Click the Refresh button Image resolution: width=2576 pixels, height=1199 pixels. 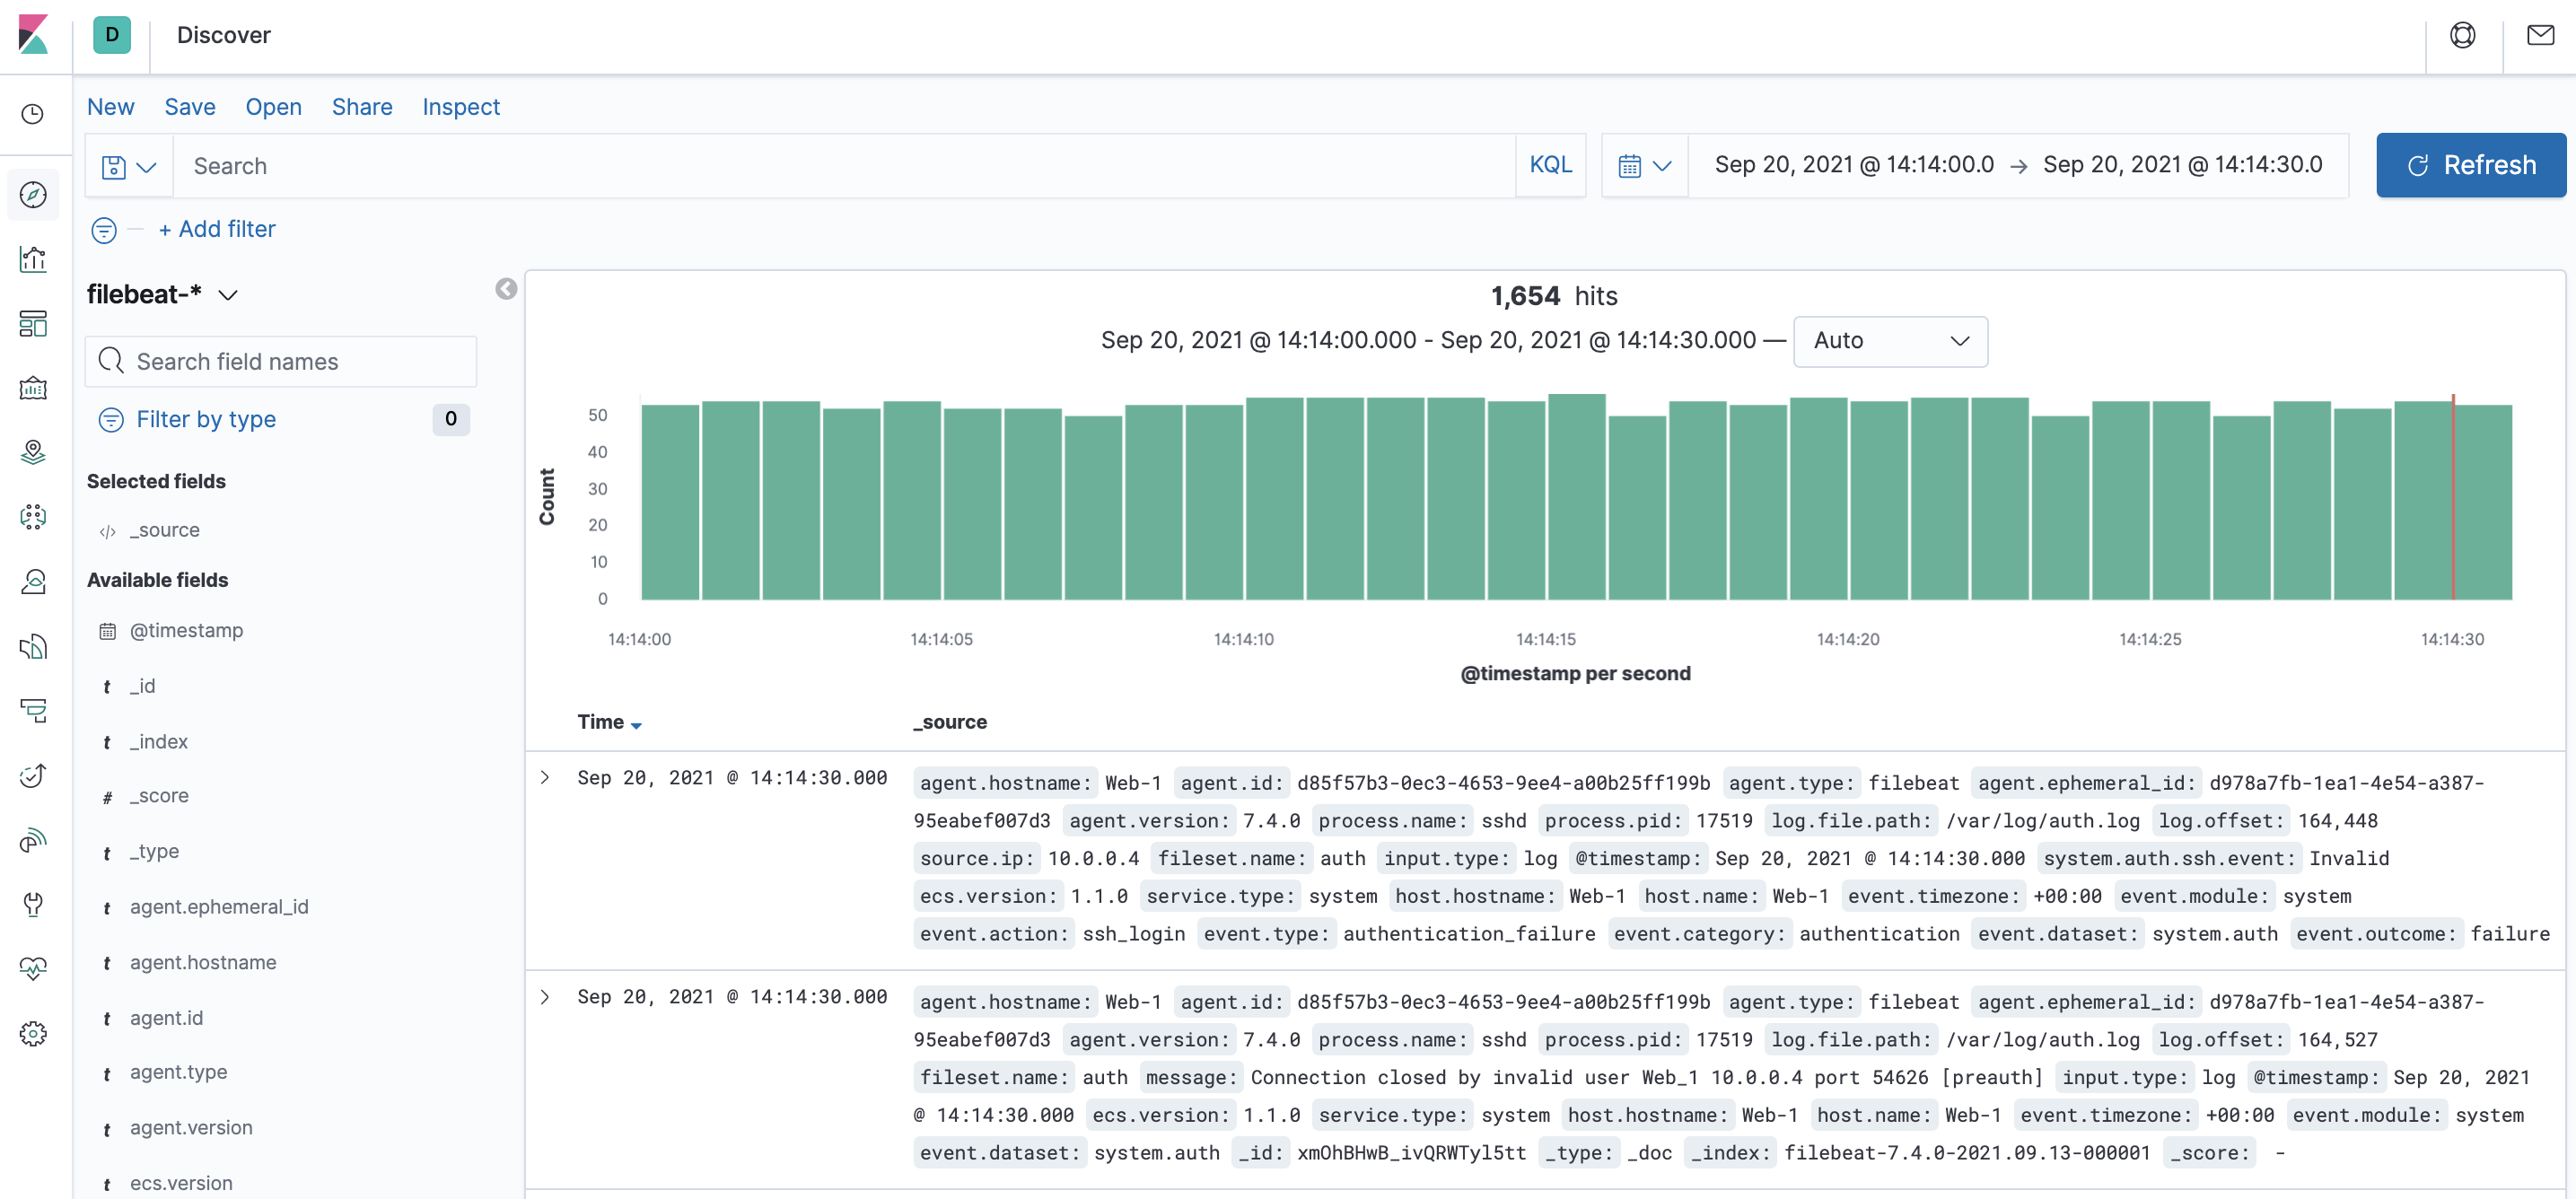pos(2470,165)
